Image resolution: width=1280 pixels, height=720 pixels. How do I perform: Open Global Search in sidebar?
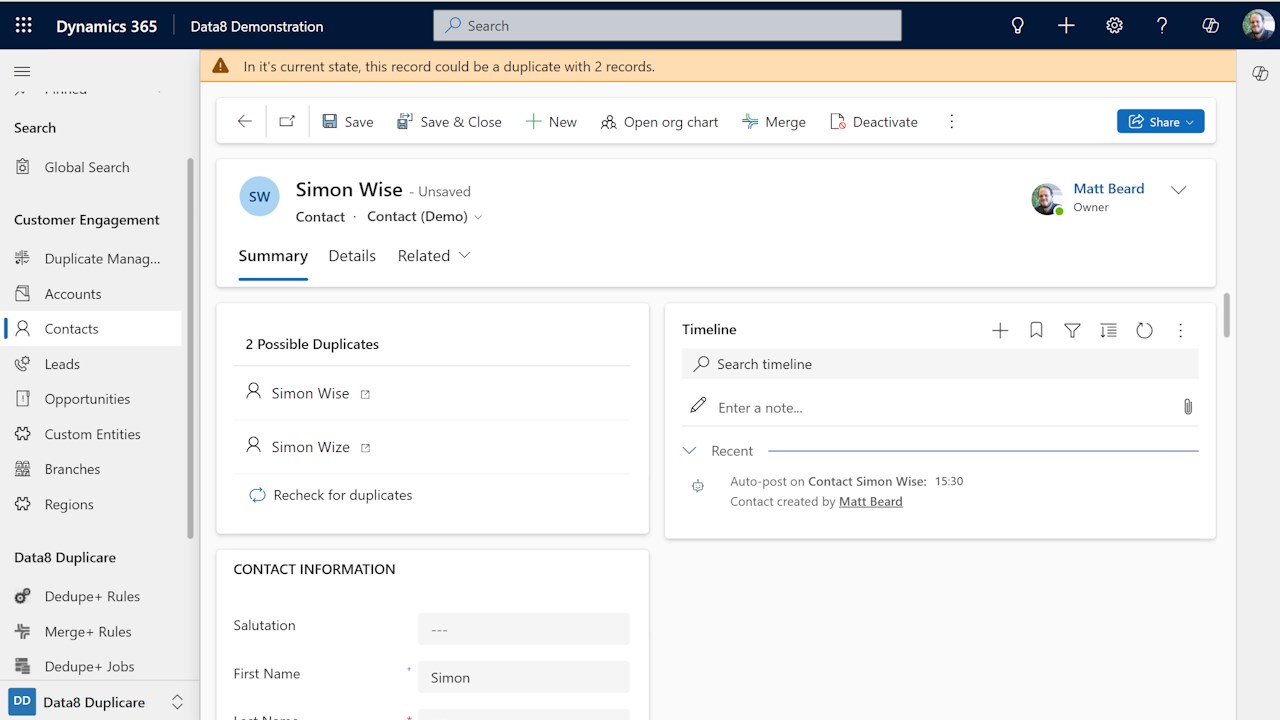click(x=93, y=167)
